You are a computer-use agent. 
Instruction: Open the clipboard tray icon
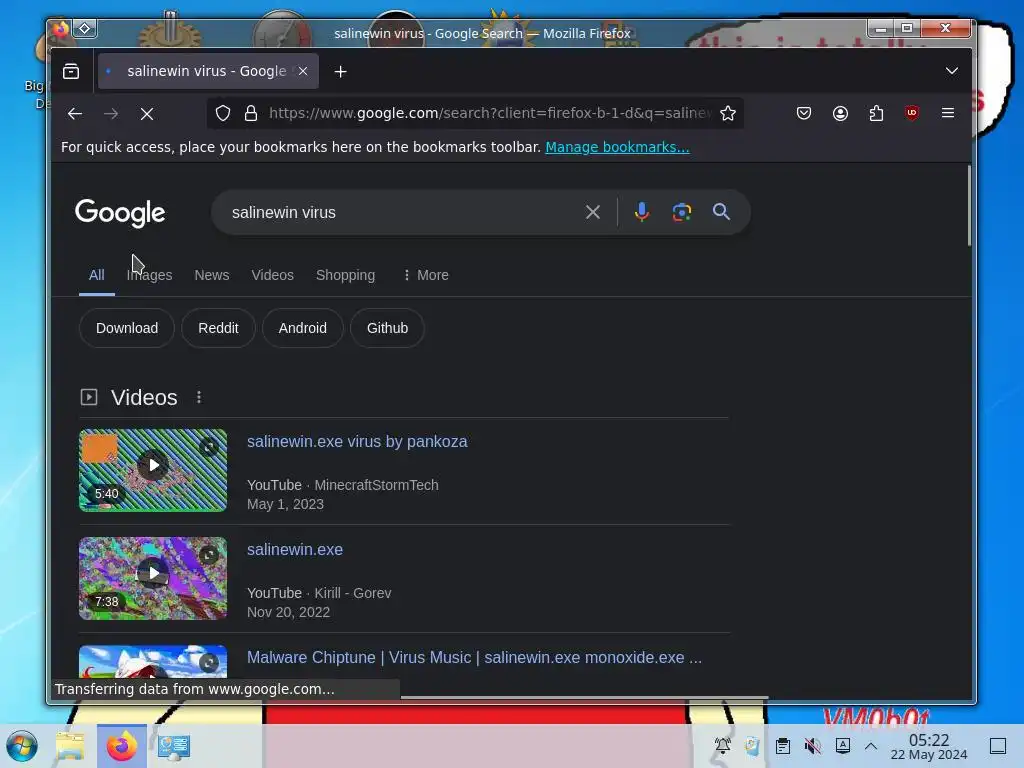pyautogui.click(x=783, y=746)
